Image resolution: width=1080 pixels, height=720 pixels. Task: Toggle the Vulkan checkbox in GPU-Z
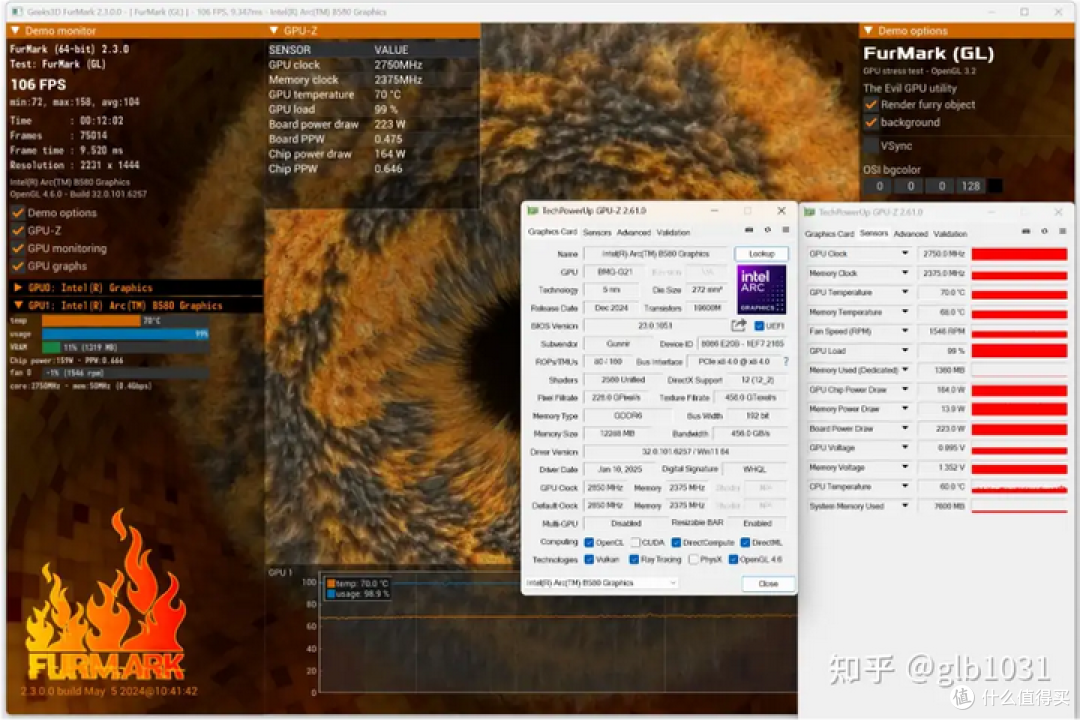click(589, 559)
